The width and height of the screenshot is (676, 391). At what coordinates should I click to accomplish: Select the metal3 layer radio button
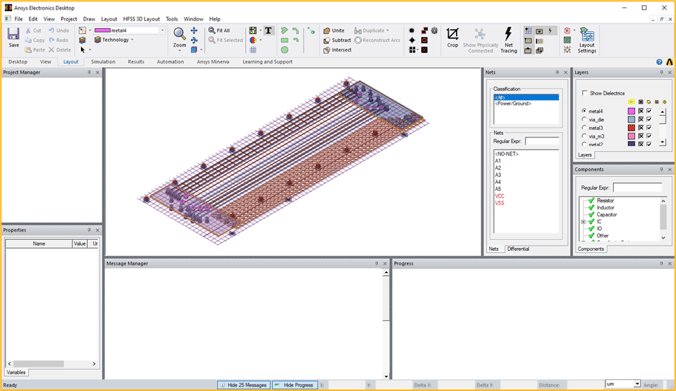pos(584,128)
